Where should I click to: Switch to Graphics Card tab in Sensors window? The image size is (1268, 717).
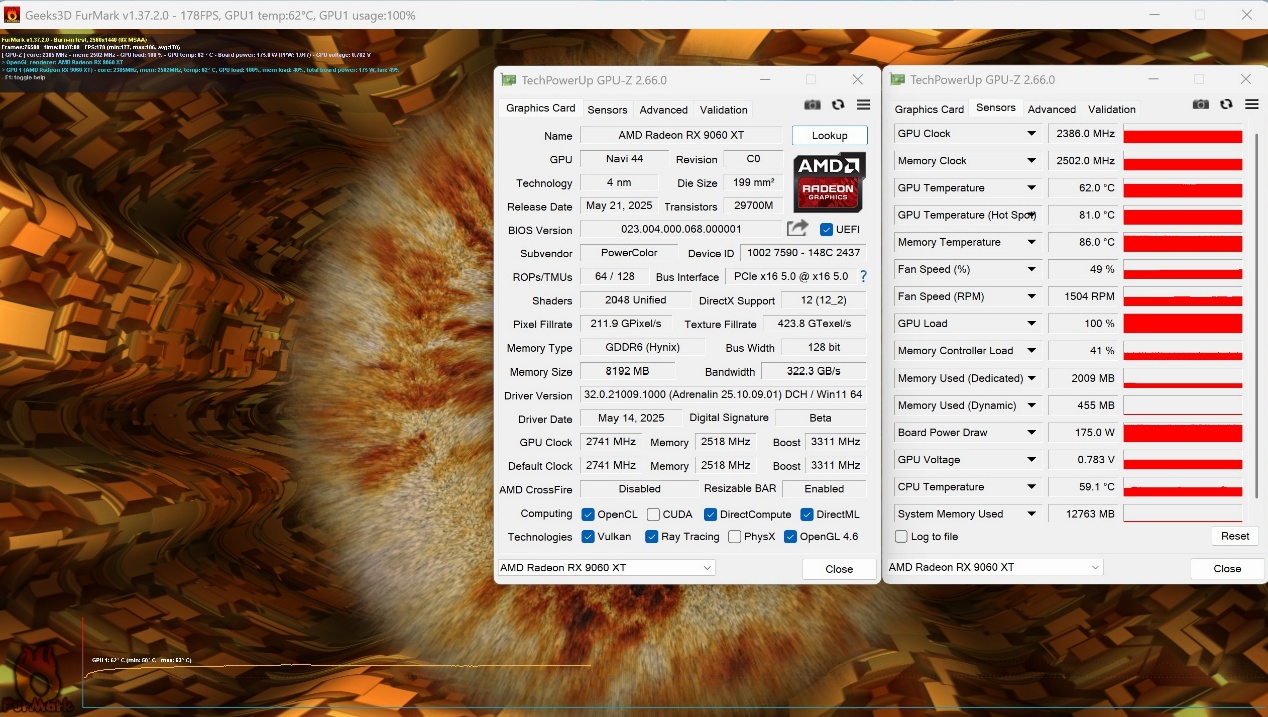[929, 110]
